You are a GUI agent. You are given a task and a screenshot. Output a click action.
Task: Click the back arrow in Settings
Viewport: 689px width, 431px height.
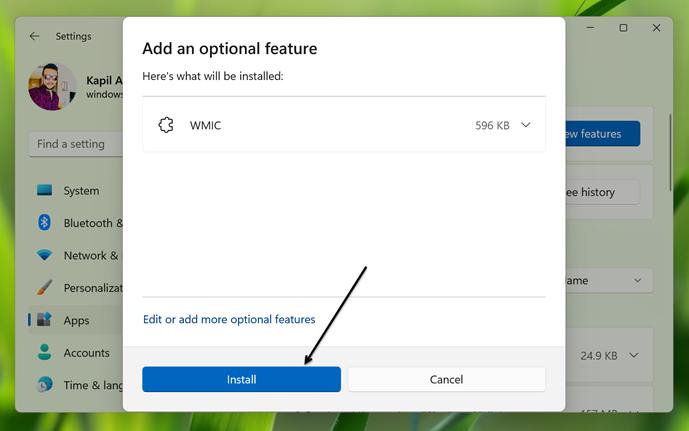pyautogui.click(x=35, y=36)
